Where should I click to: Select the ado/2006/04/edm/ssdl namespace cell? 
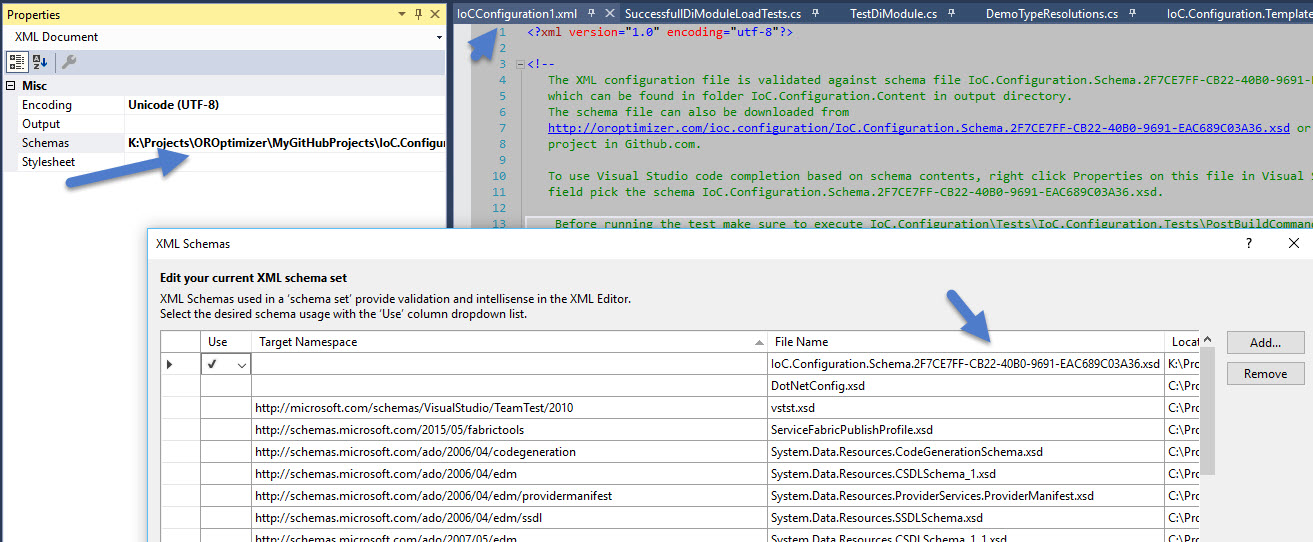509,518
